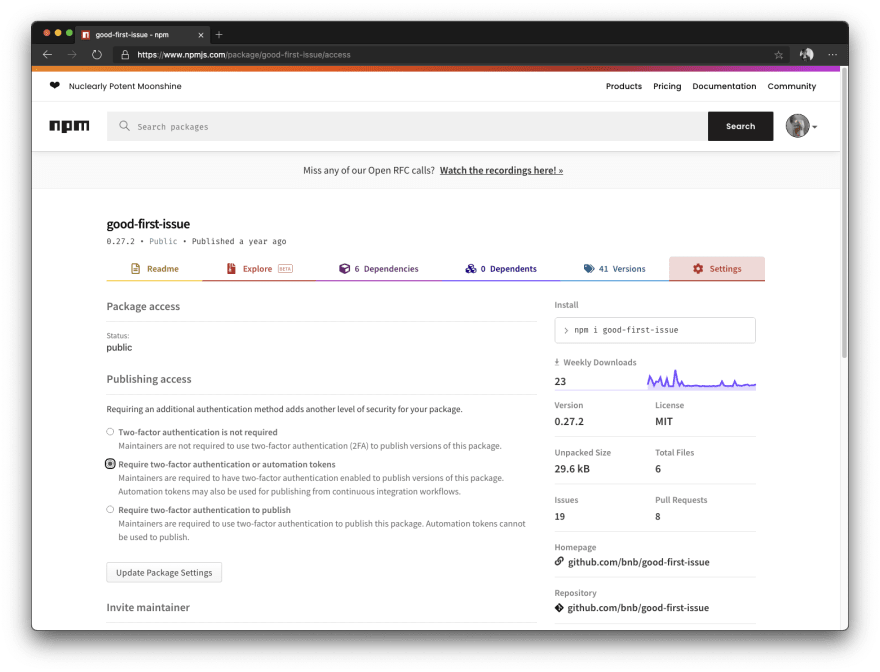Click the 'MIT' license value

(663, 421)
